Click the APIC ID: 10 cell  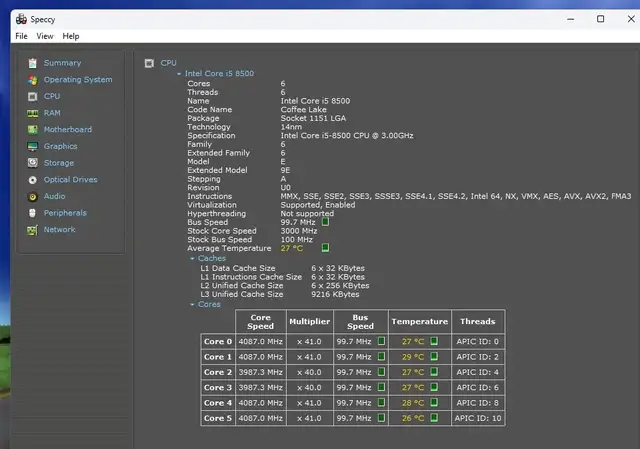478,418
